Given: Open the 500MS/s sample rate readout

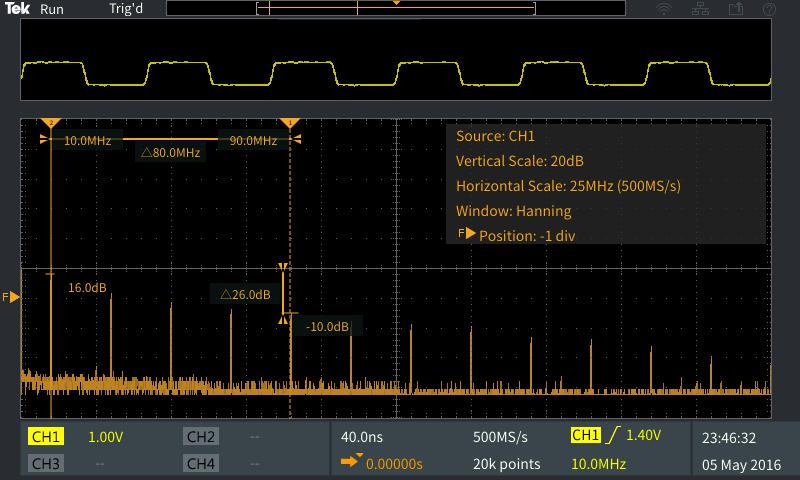Looking at the screenshot, I should click(500, 437).
